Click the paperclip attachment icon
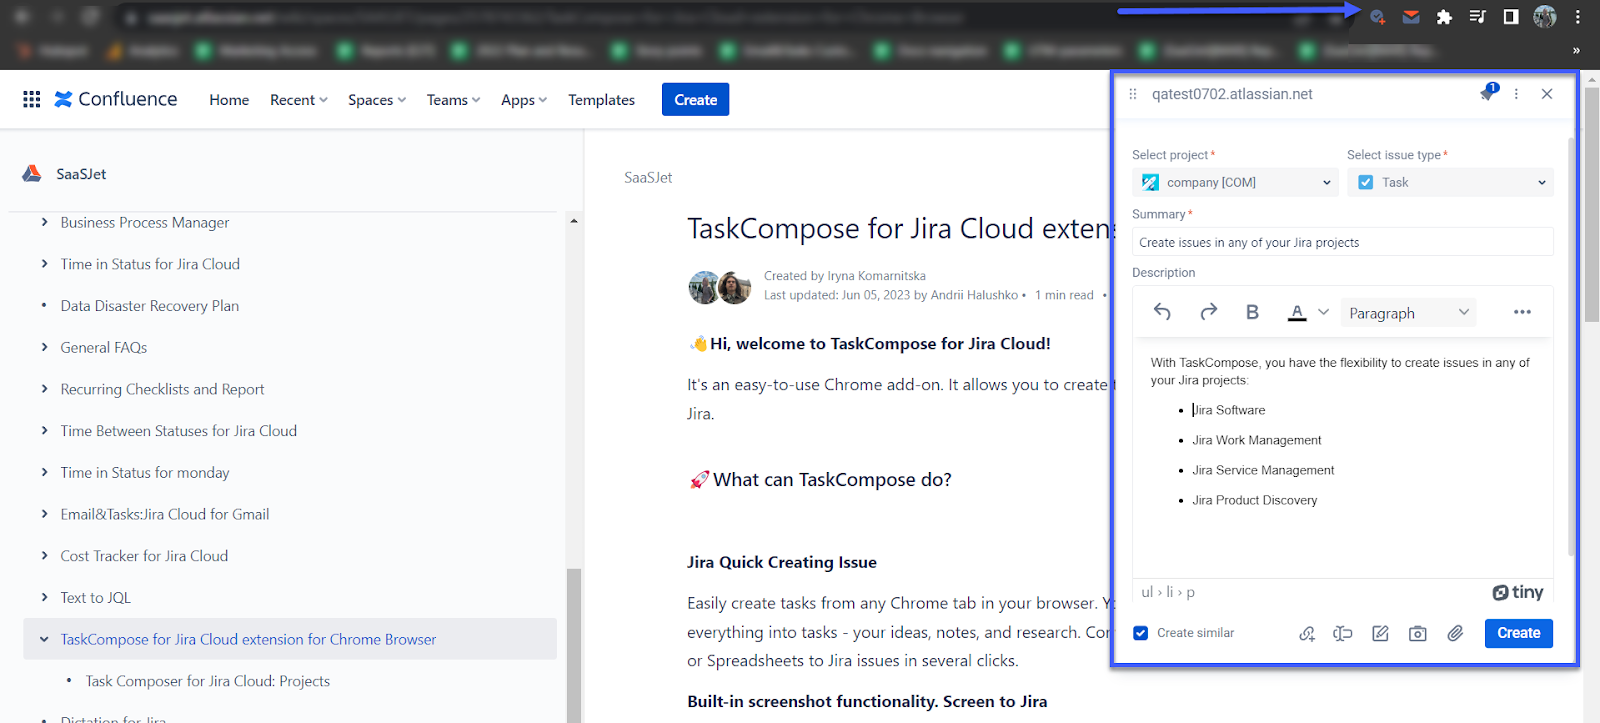 [1455, 633]
